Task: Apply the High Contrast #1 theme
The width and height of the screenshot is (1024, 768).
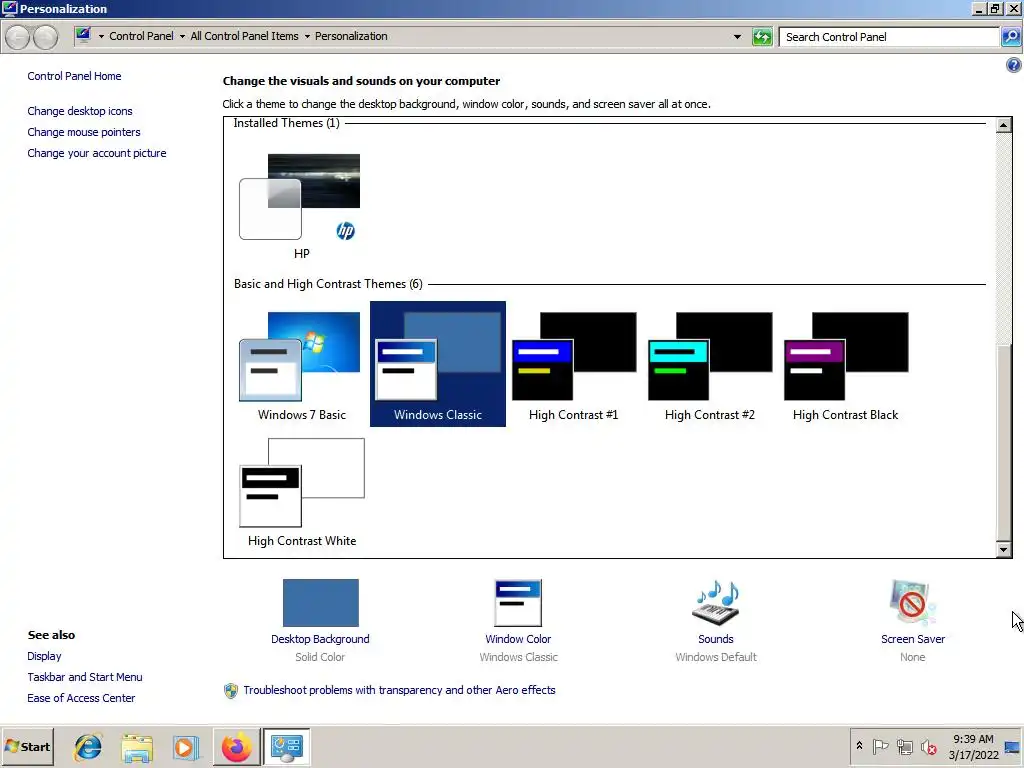Action: point(573,364)
